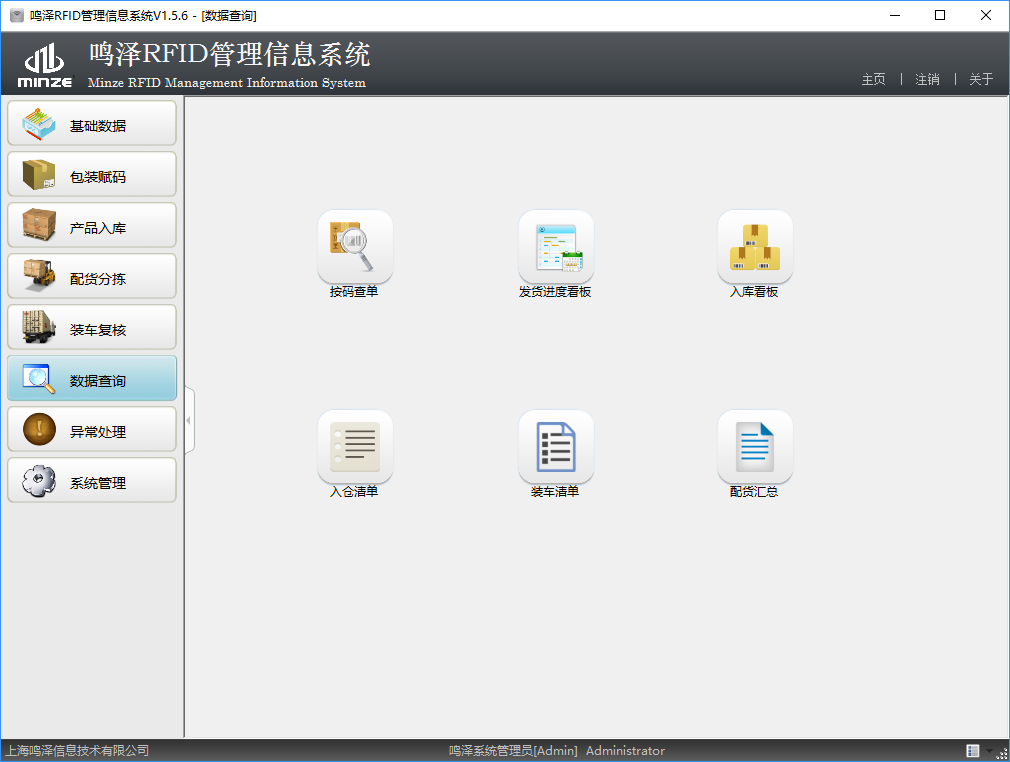The height and width of the screenshot is (762, 1010).
Task: Open the dropdown arrow in status bar
Action: [989, 751]
